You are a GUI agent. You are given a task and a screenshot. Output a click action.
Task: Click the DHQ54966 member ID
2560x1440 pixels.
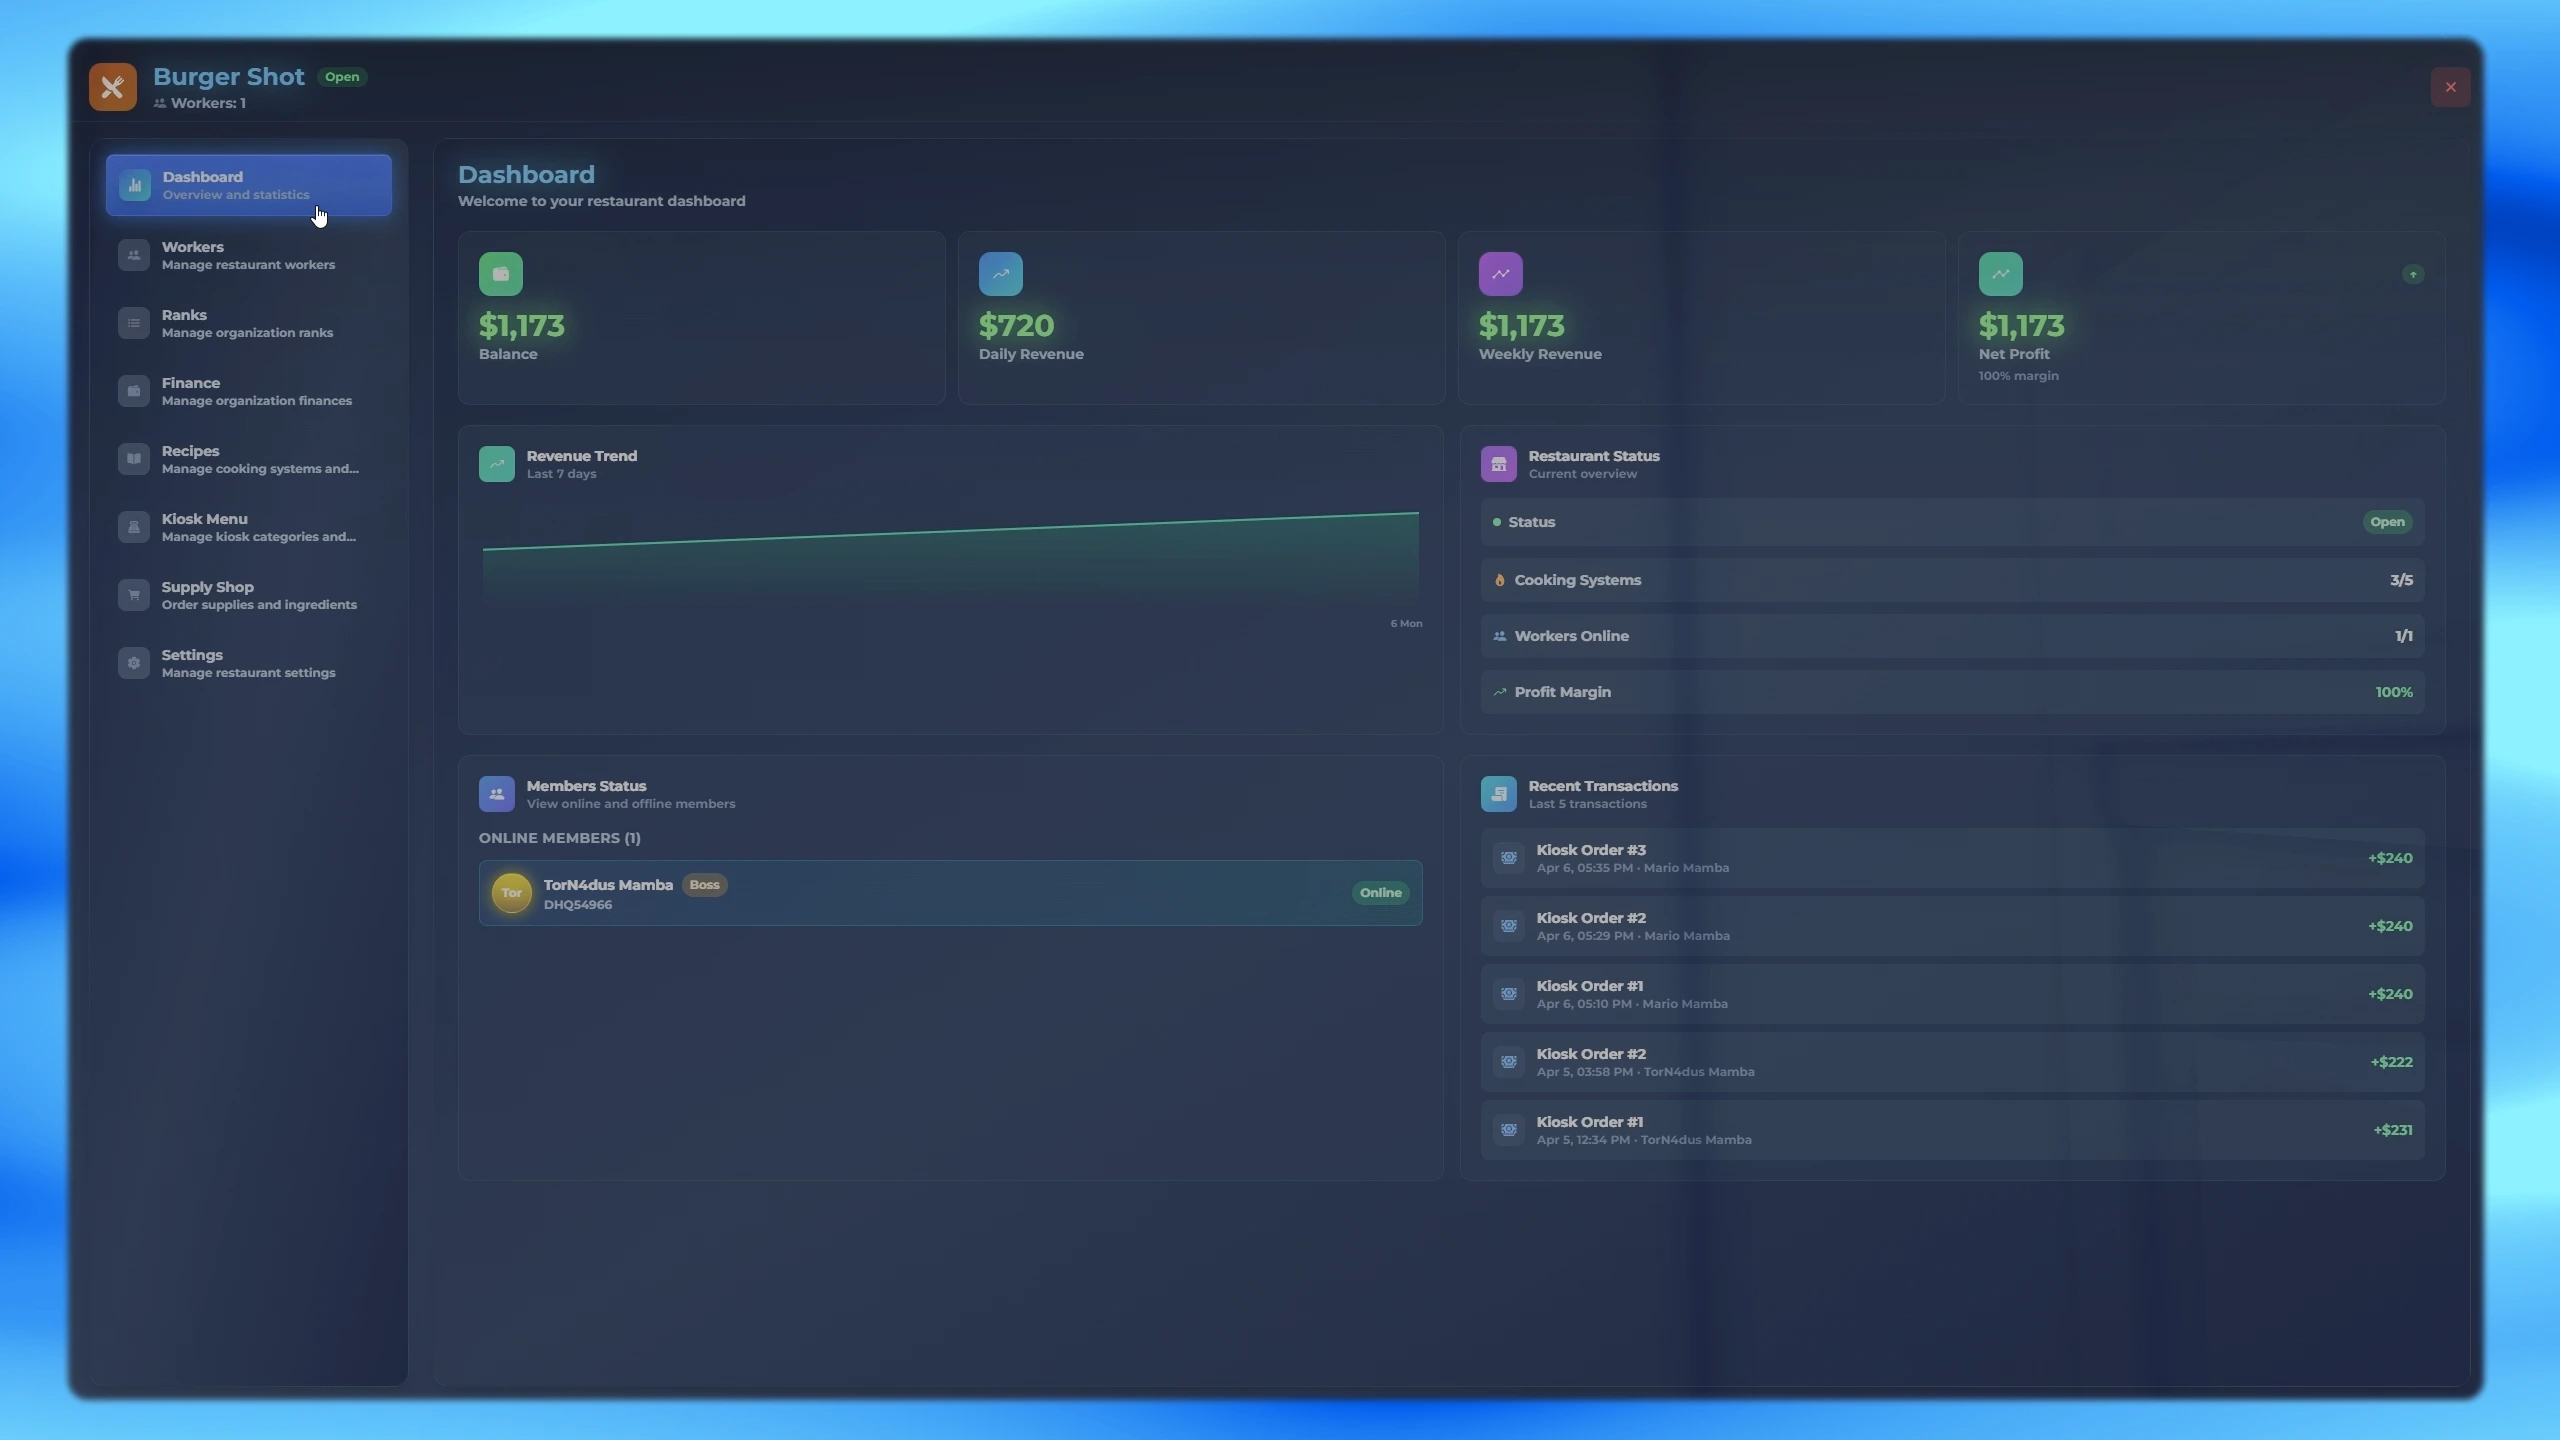tap(578, 905)
